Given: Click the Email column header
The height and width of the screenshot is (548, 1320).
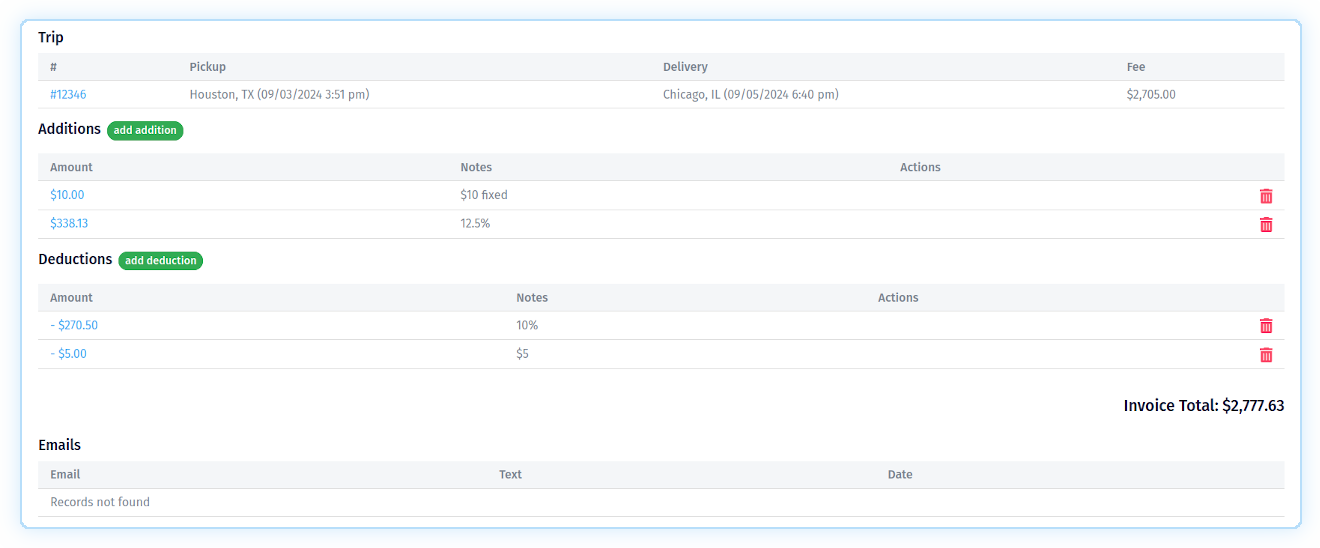Looking at the screenshot, I should coord(65,475).
